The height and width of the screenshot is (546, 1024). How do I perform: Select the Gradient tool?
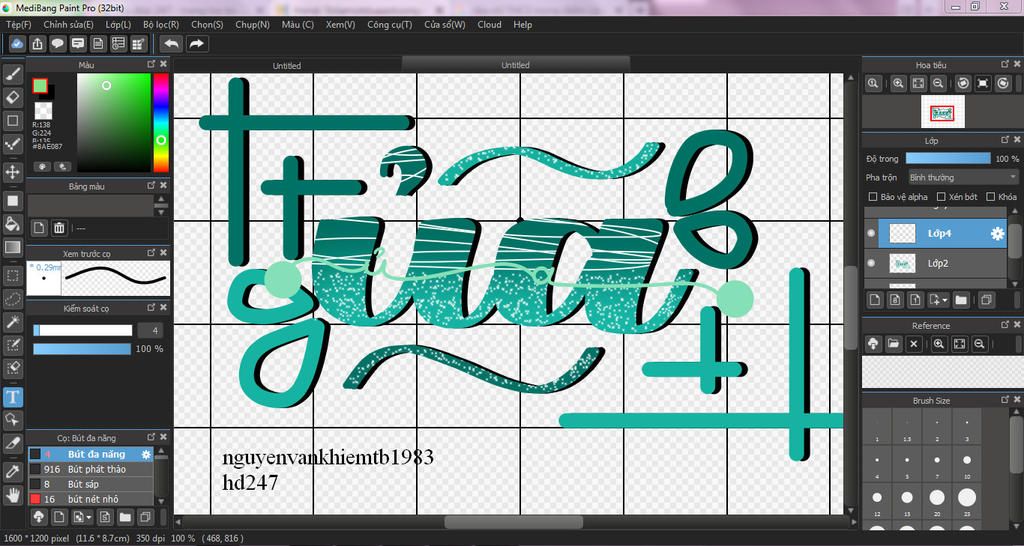click(13, 248)
